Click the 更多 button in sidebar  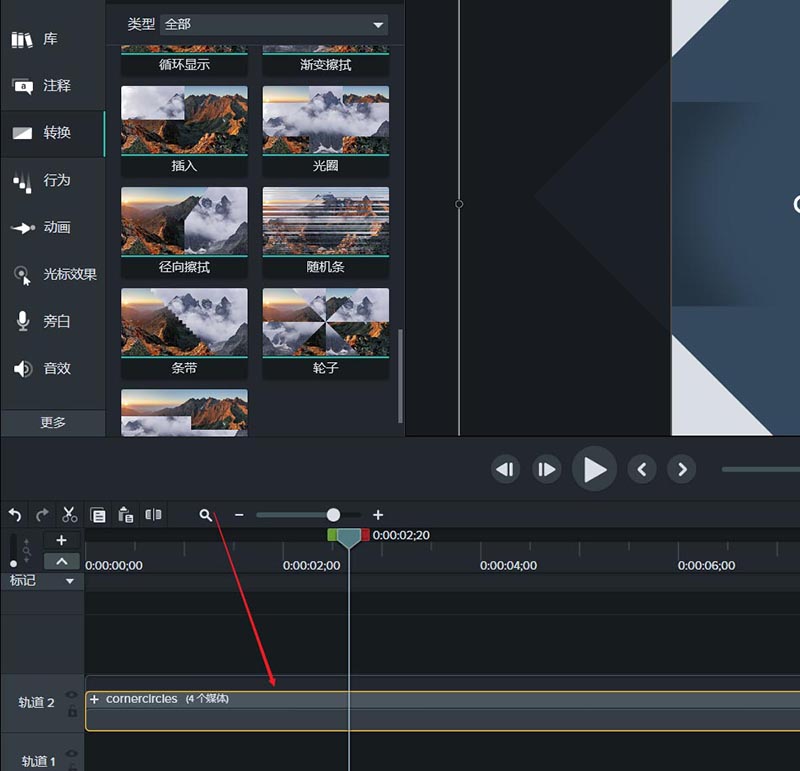[x=53, y=422]
